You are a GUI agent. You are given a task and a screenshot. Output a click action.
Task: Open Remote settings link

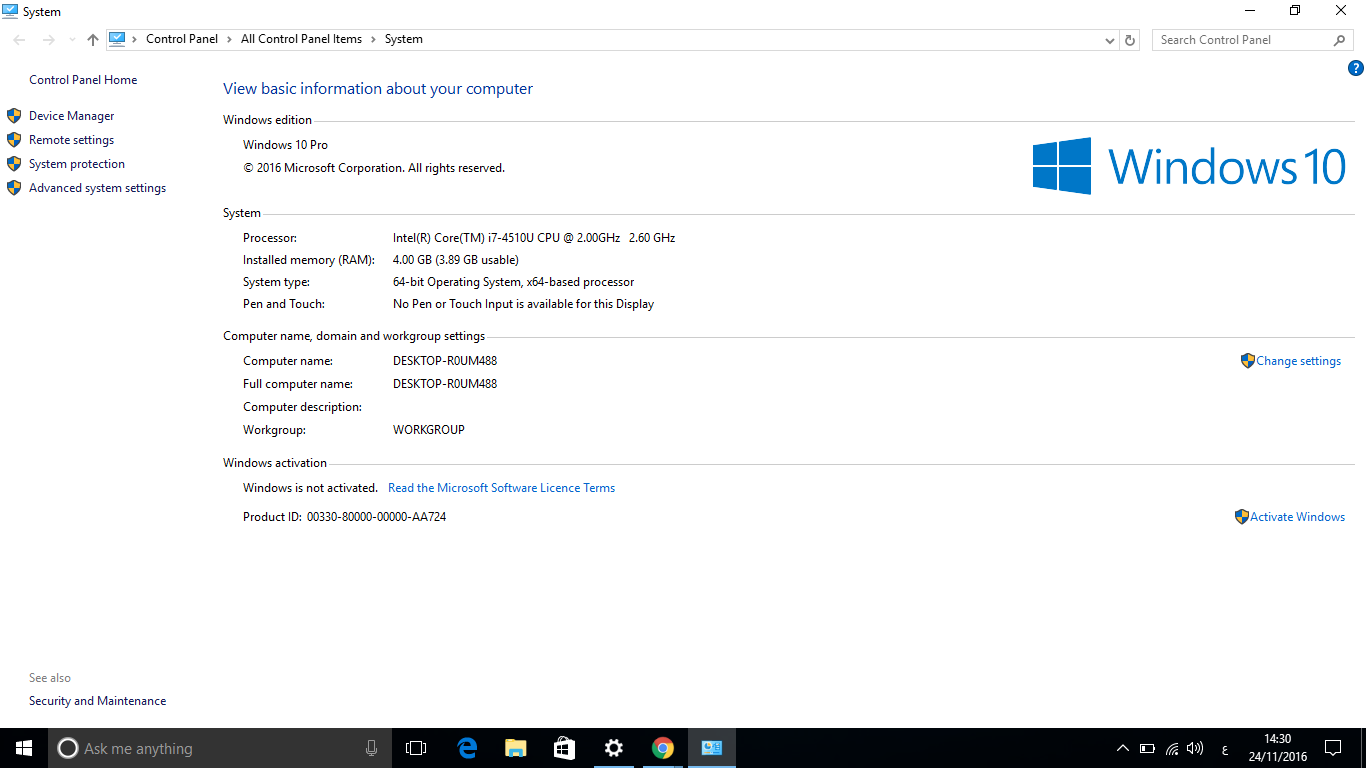pos(71,140)
